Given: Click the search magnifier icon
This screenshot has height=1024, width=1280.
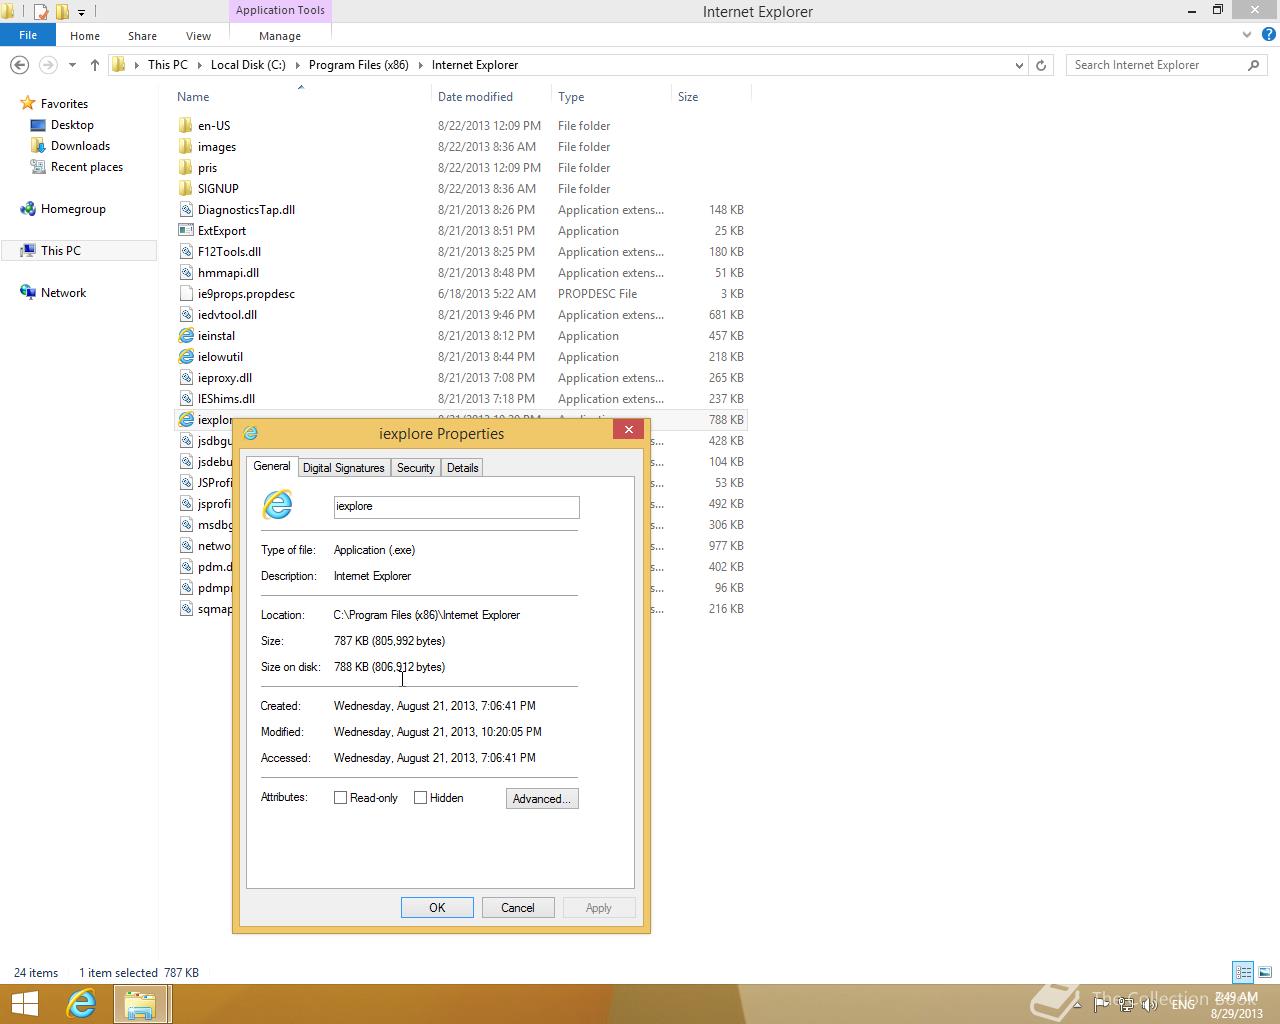Looking at the screenshot, I should coord(1253,65).
